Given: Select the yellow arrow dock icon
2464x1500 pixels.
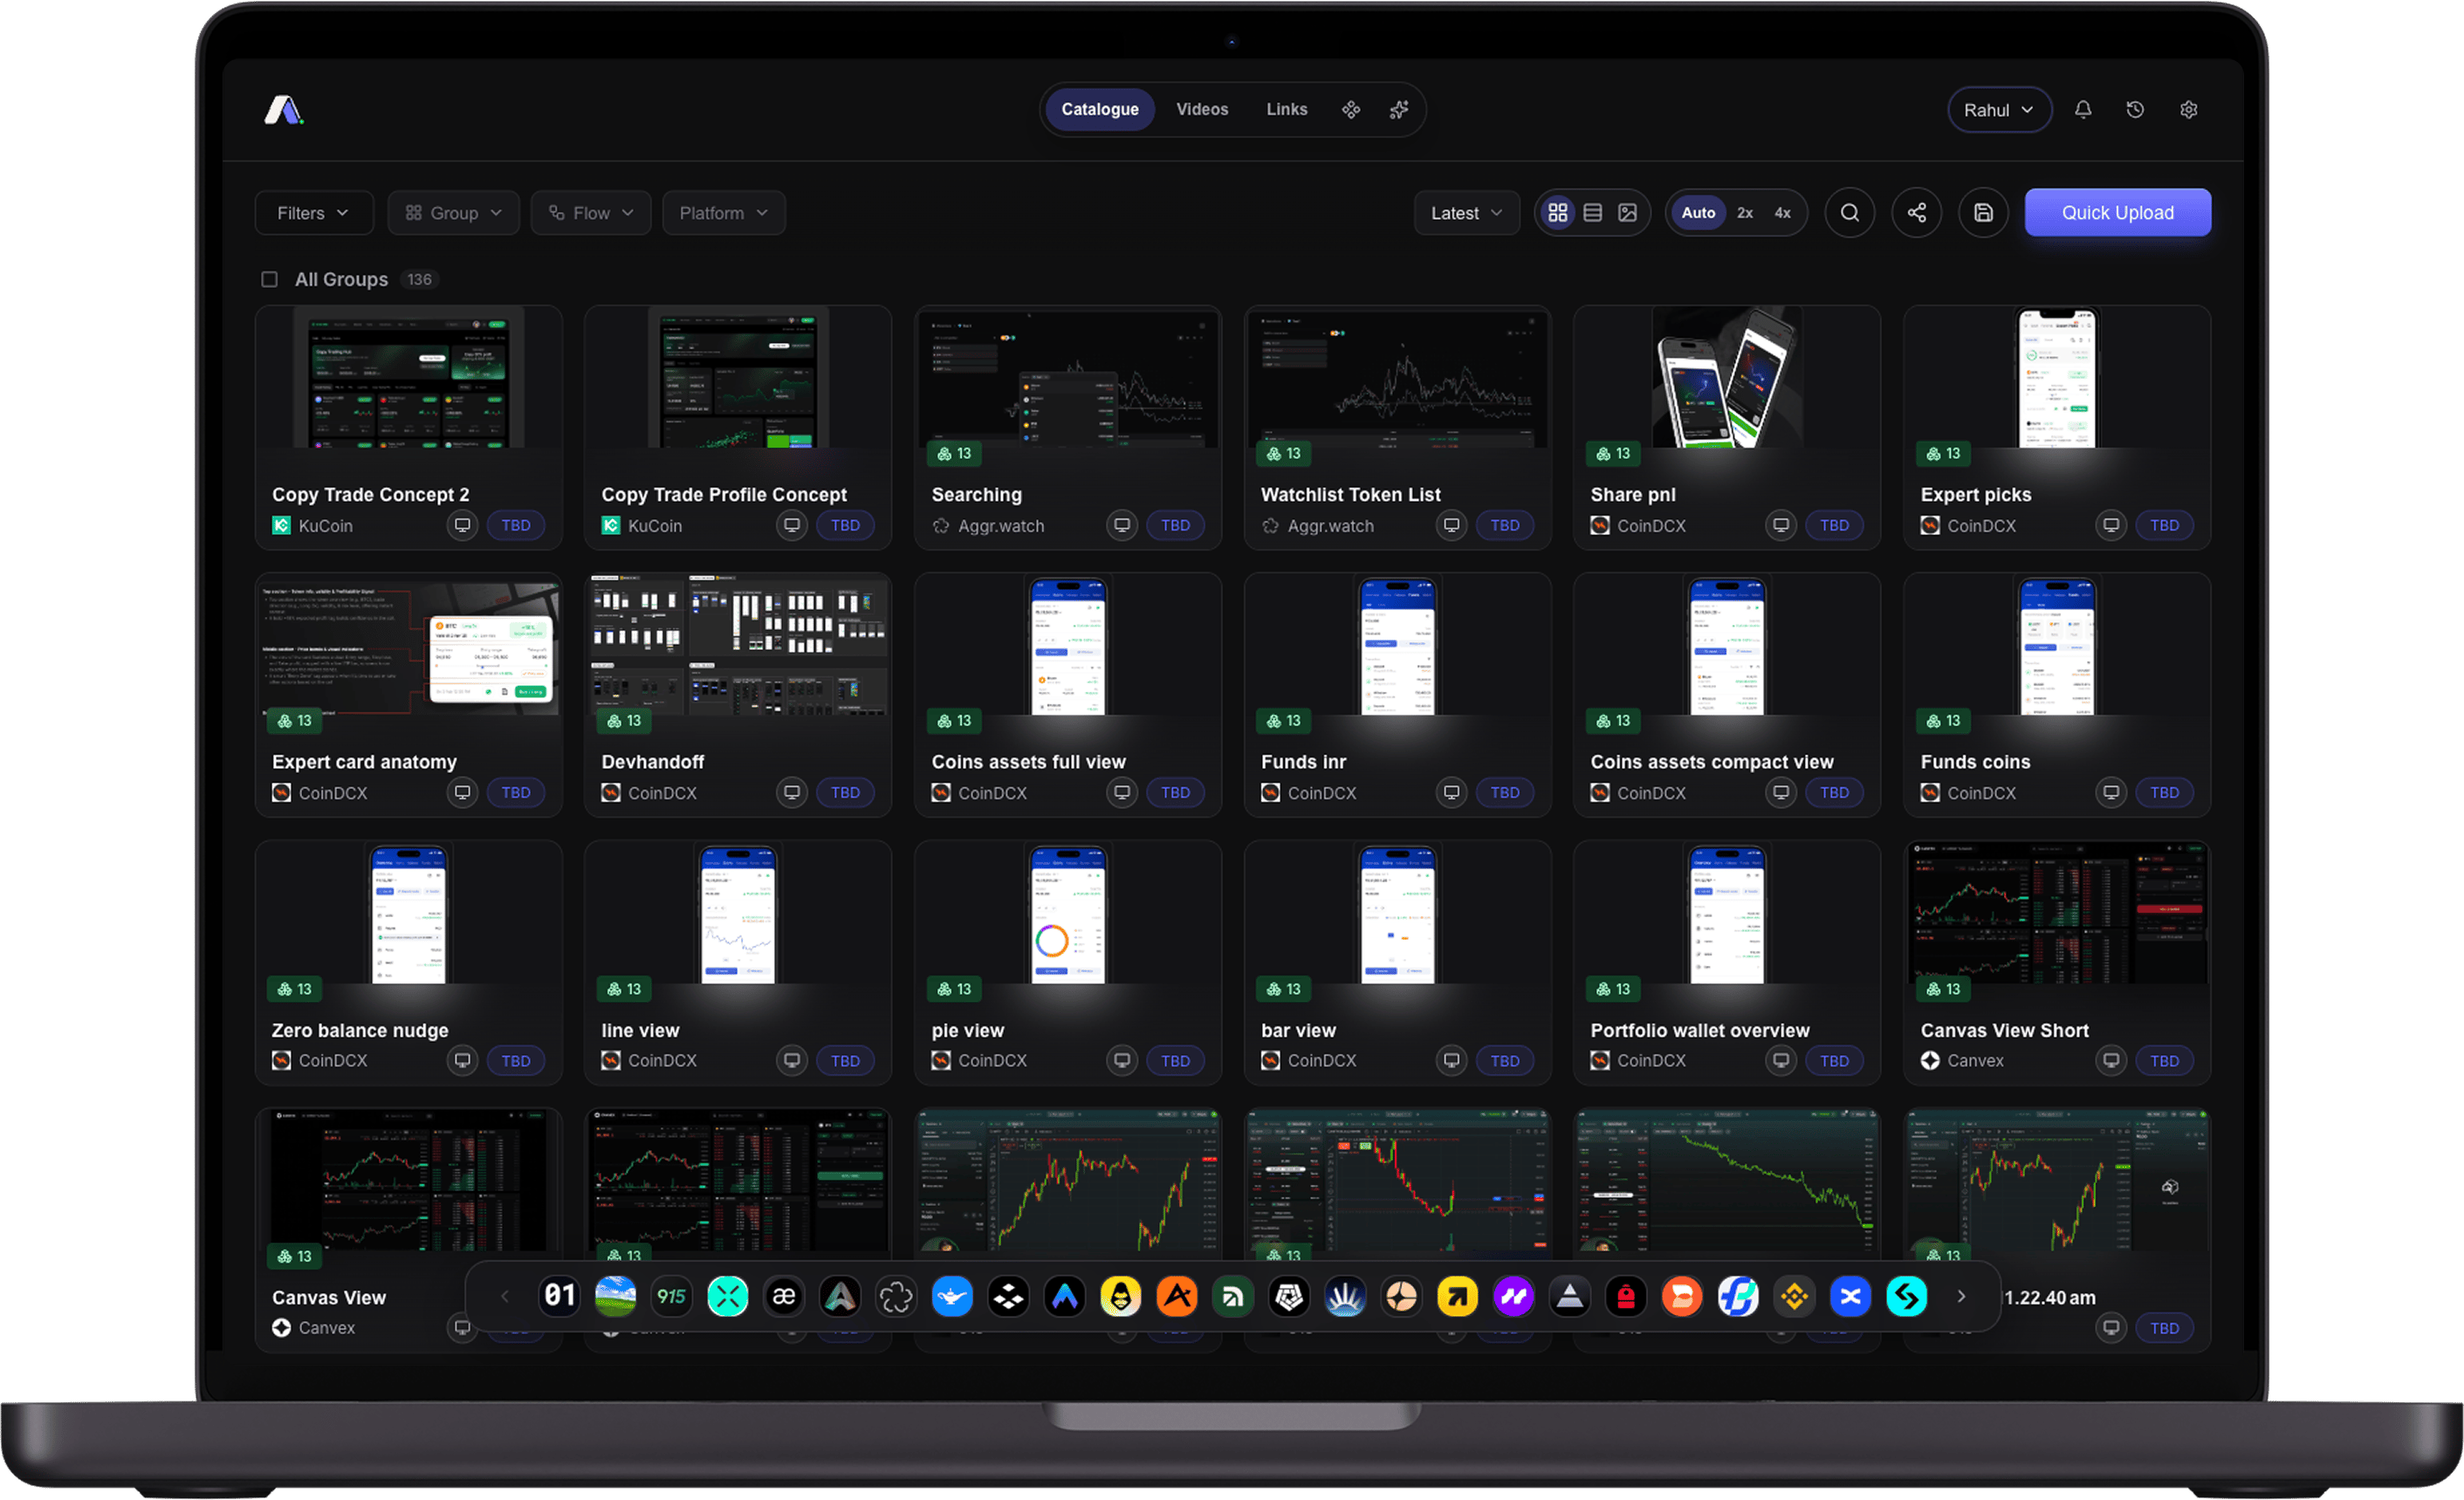Looking at the screenshot, I should click(1457, 1296).
